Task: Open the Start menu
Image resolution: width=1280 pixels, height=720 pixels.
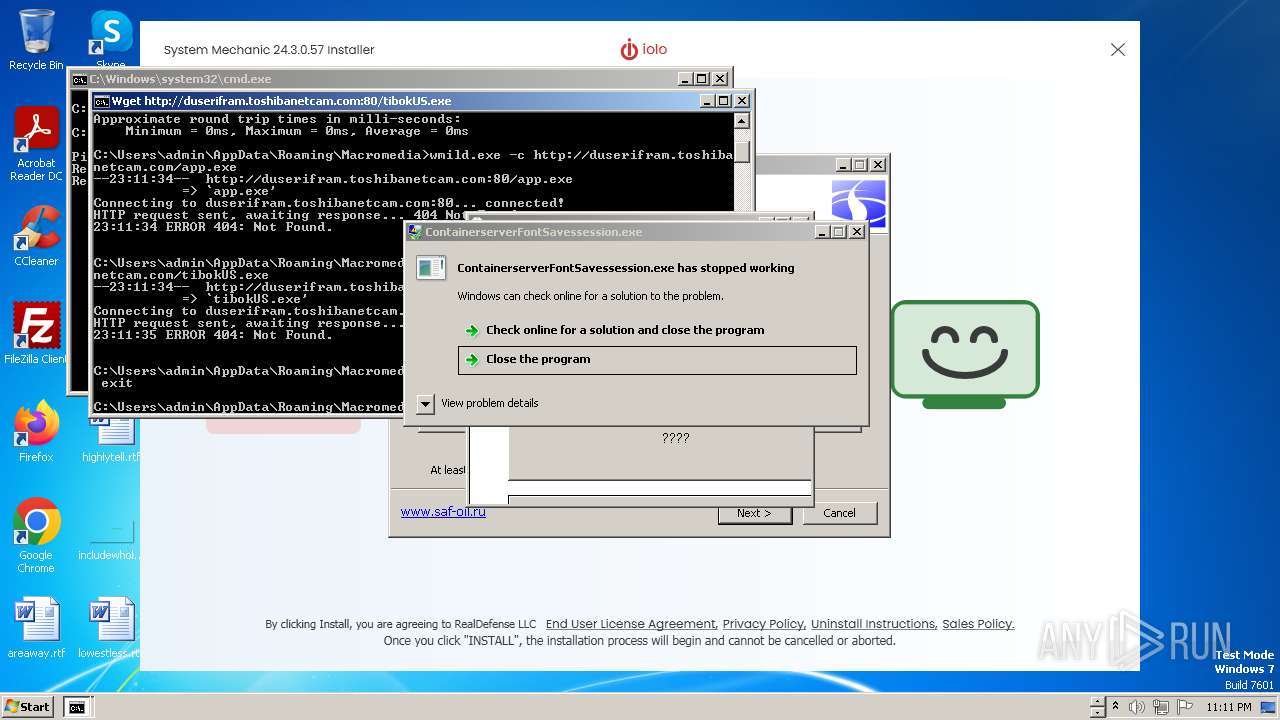Action: pyautogui.click(x=27, y=707)
